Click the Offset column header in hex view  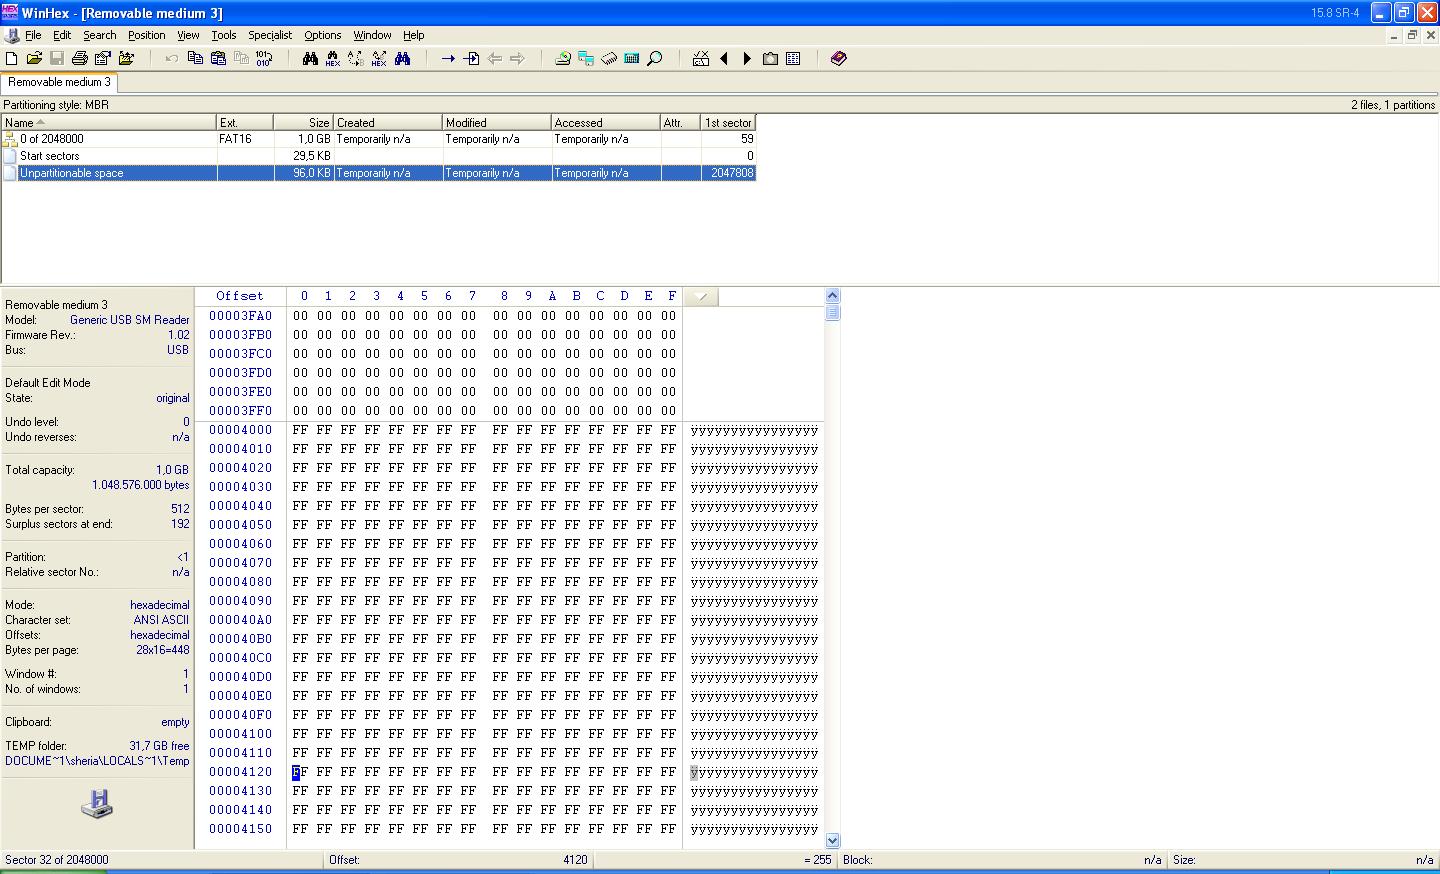coord(240,296)
